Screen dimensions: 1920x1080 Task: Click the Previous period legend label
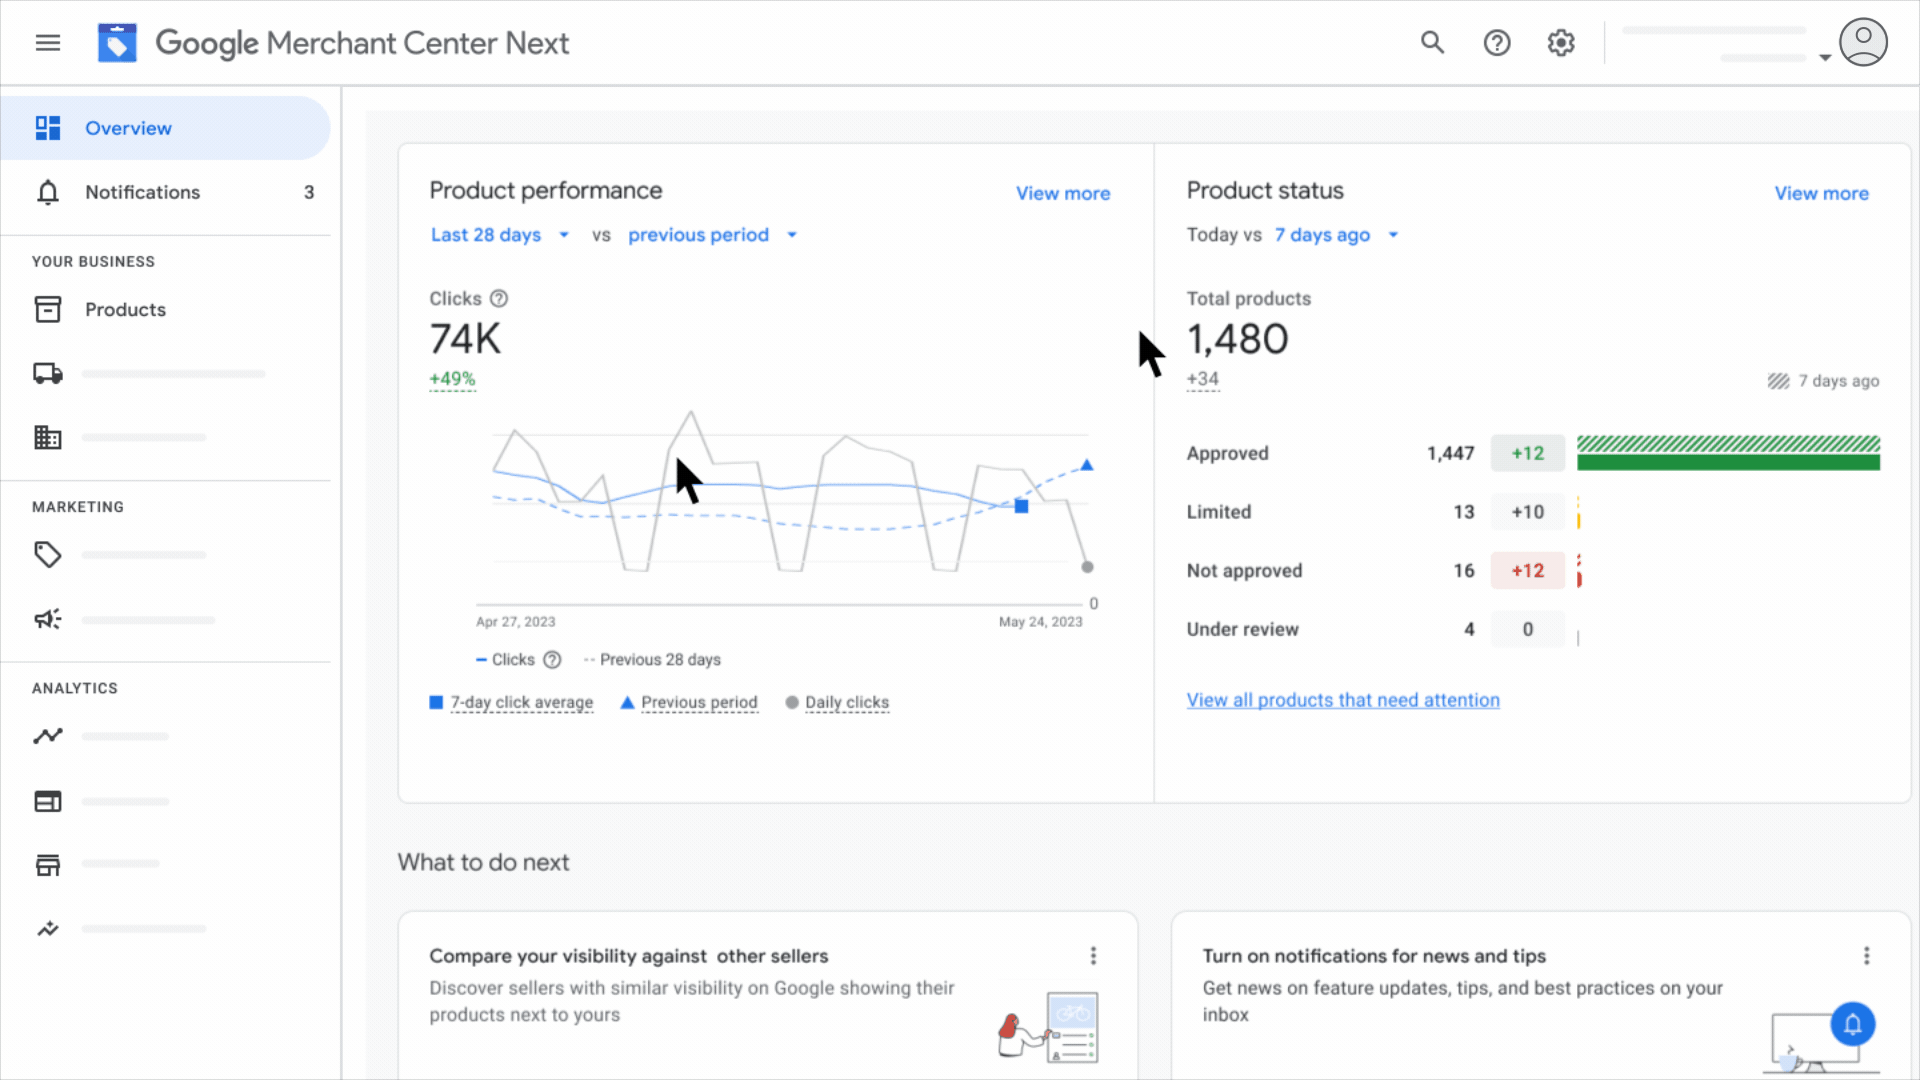[699, 702]
